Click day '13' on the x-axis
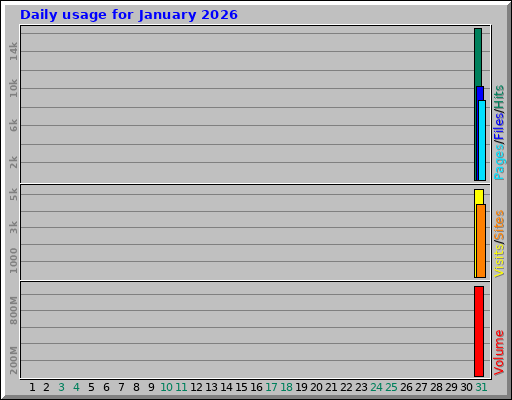Image resolution: width=512 pixels, height=400 pixels. [x=211, y=387]
